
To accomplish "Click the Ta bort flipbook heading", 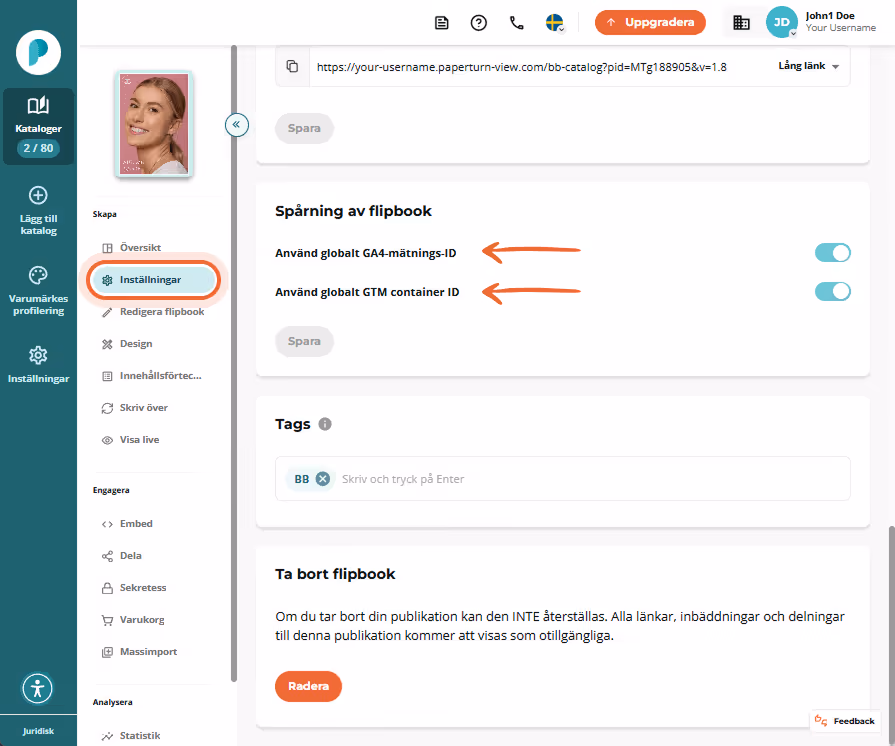I will [335, 574].
